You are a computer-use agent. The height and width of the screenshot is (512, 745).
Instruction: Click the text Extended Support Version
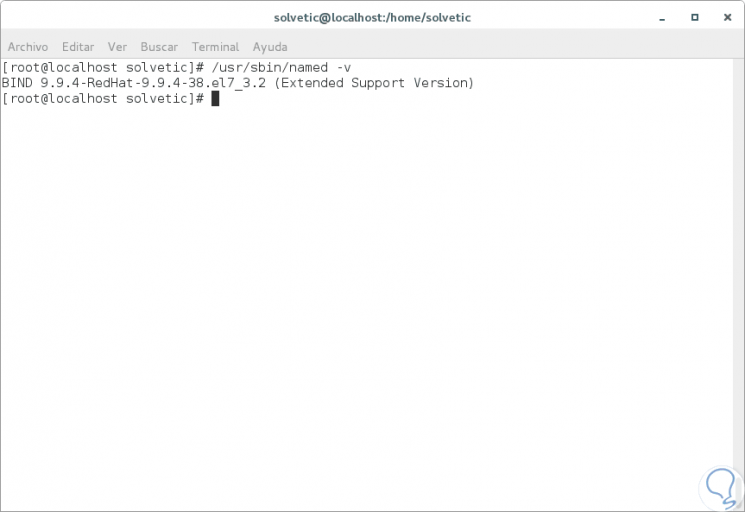(x=374, y=83)
